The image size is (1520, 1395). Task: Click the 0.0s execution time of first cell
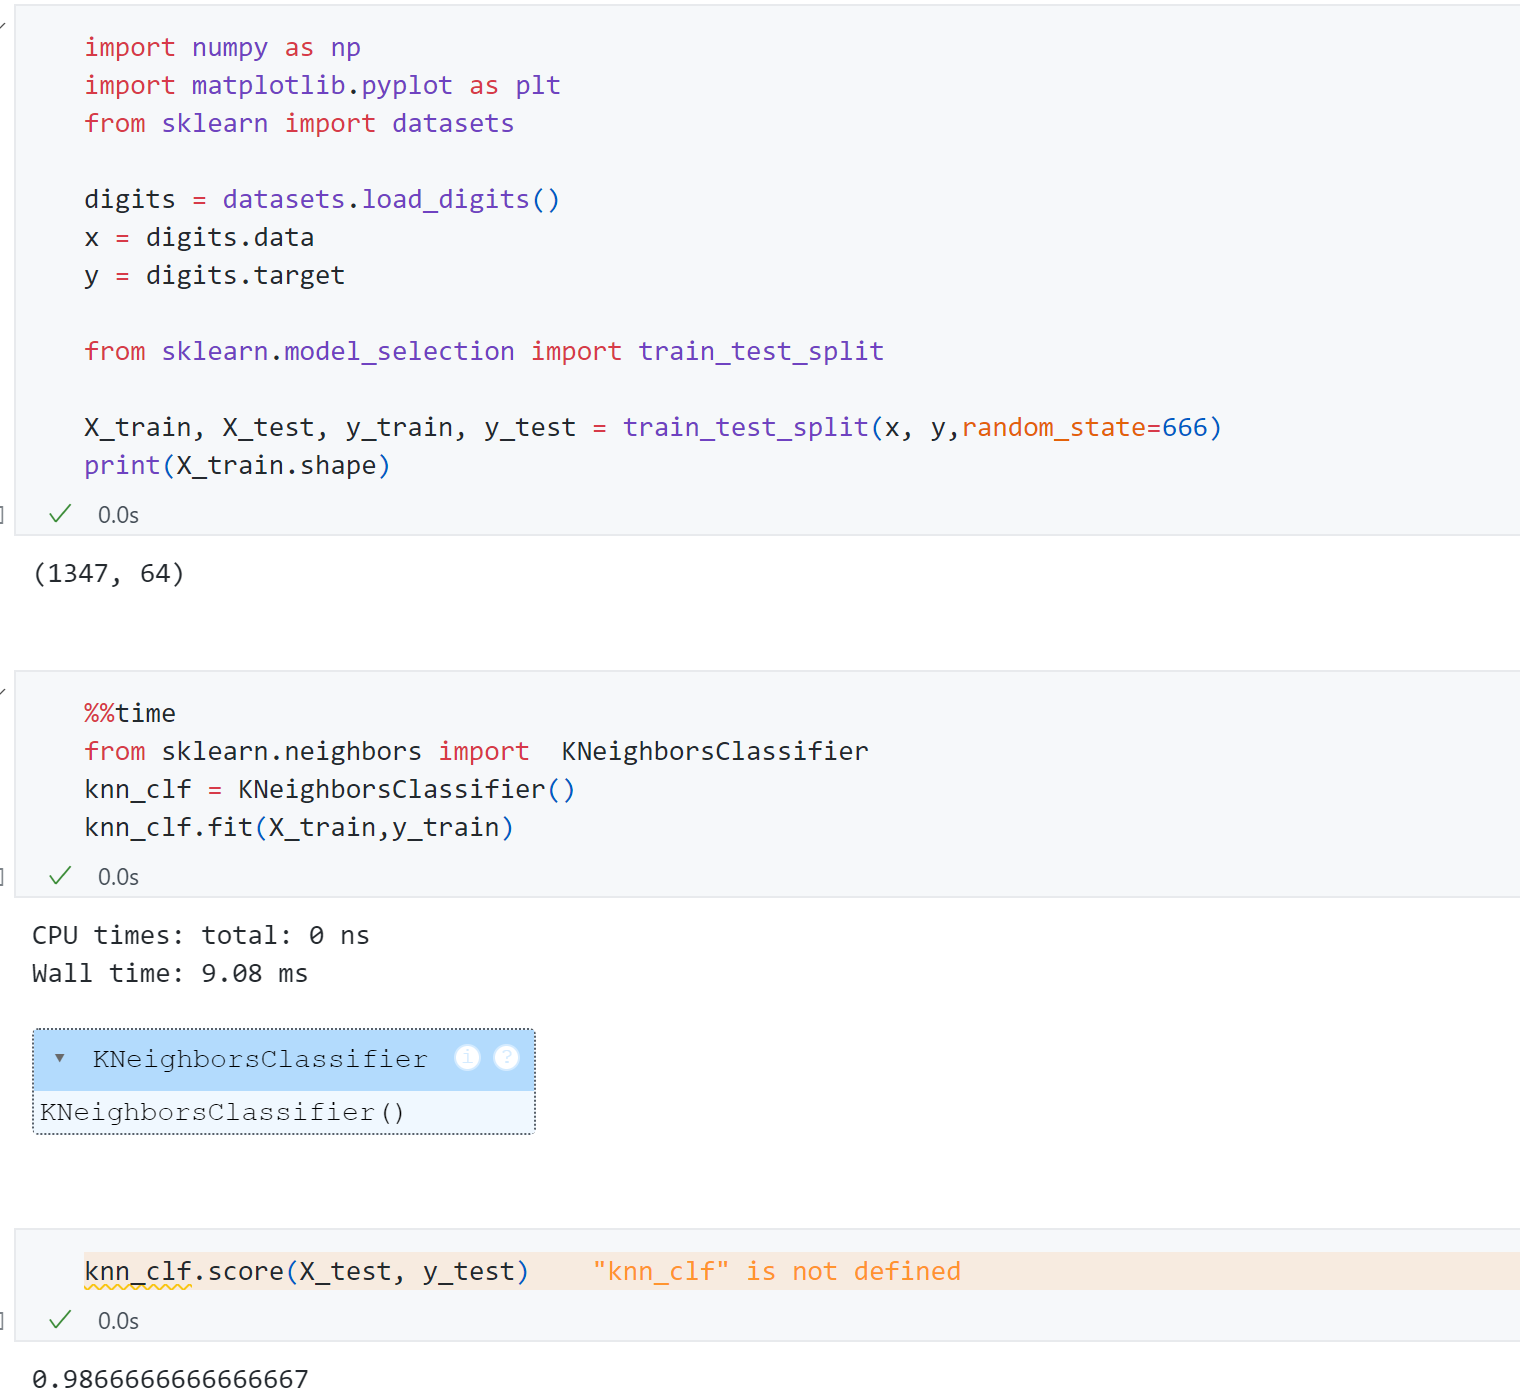click(x=118, y=515)
